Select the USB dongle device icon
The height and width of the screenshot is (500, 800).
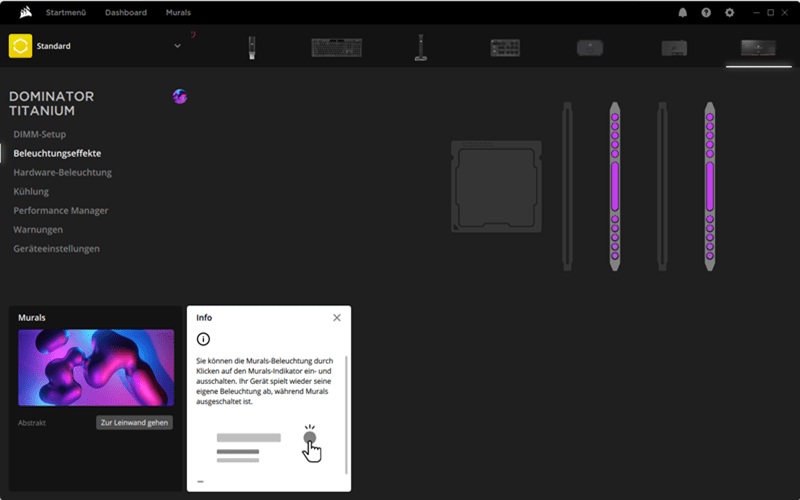252,47
